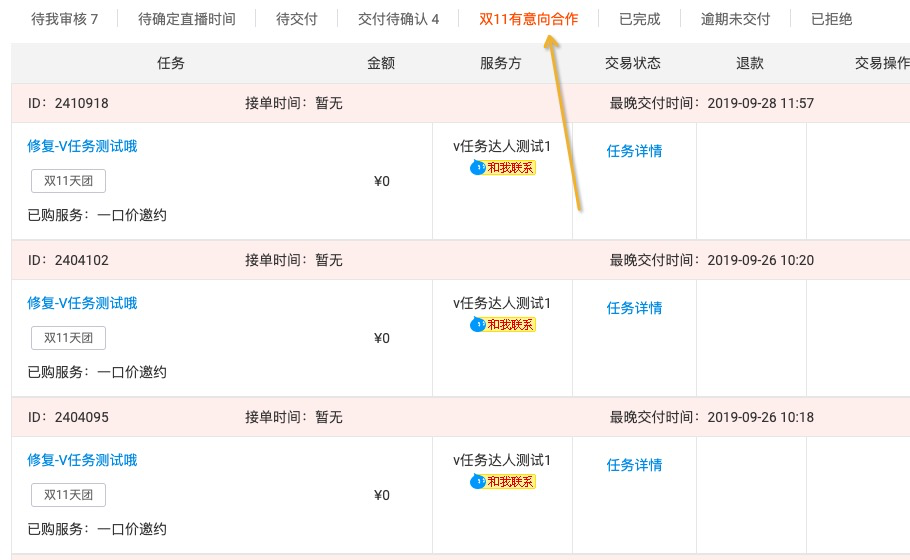Open the 逾期未交付 tab
The width and height of the screenshot is (910, 560).
coord(735,19)
